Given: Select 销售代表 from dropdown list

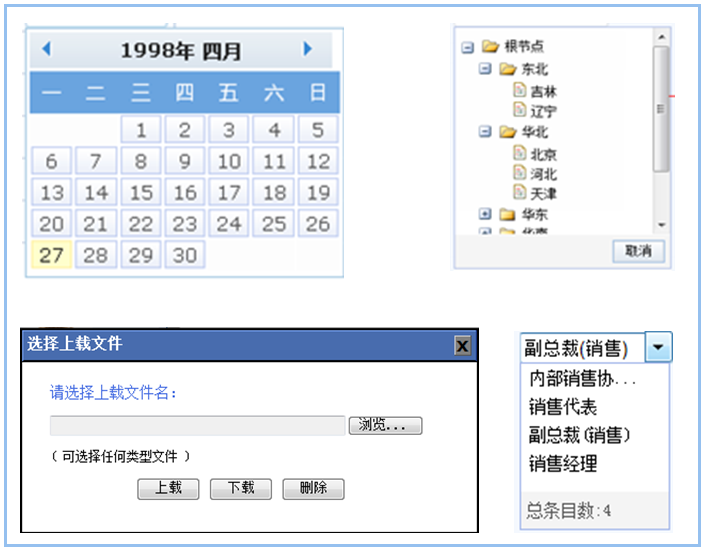Looking at the screenshot, I should click(x=563, y=407).
